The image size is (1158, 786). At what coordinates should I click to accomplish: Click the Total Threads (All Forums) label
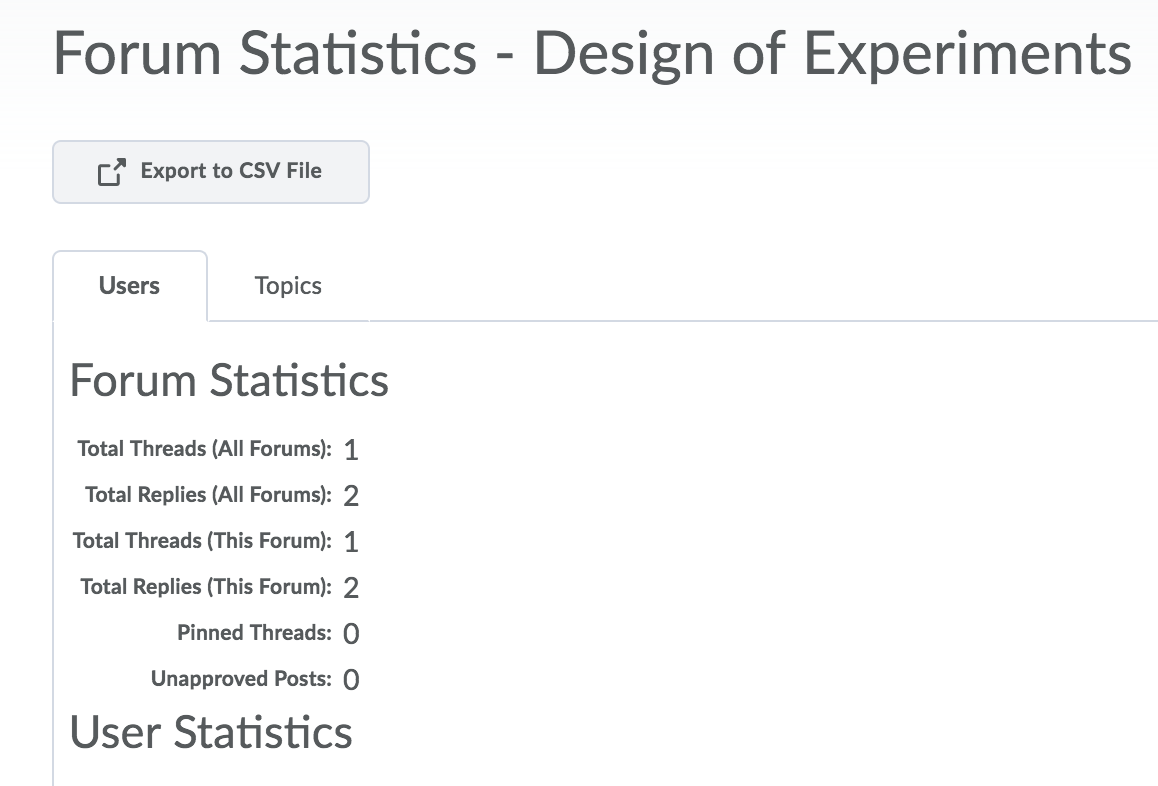pos(204,449)
